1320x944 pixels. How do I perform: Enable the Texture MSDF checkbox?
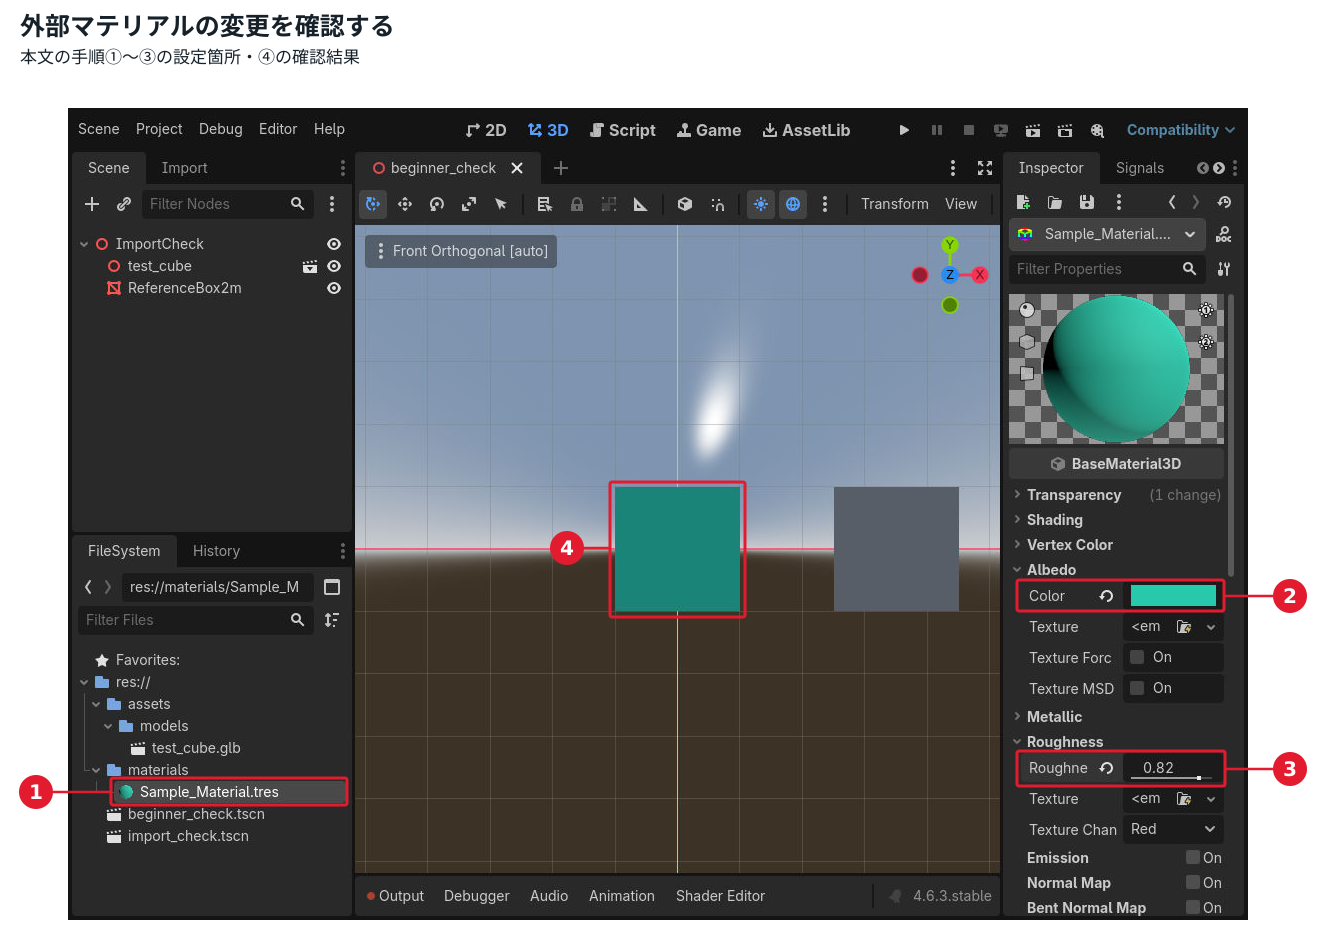click(x=1137, y=688)
